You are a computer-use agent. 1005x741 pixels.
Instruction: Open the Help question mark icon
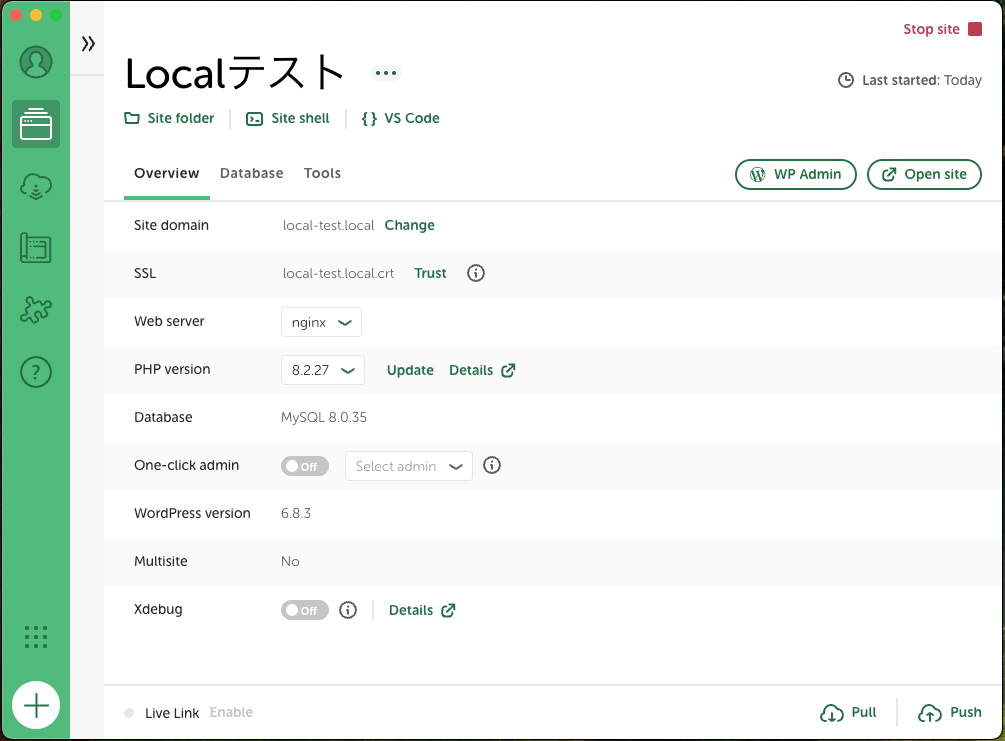[36, 372]
